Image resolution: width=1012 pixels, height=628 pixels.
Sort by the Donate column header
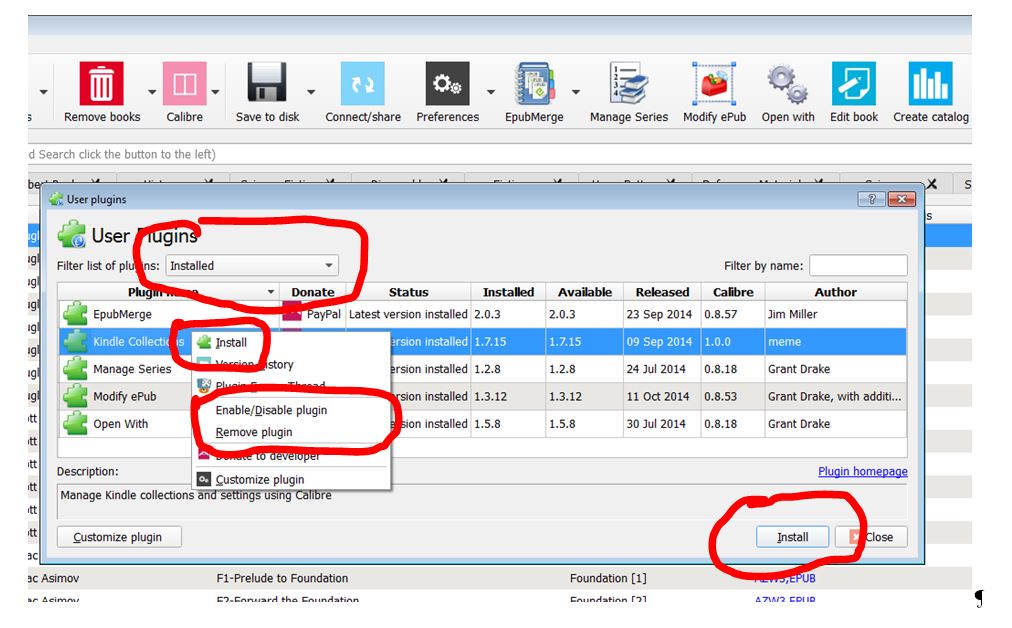pyautogui.click(x=312, y=292)
